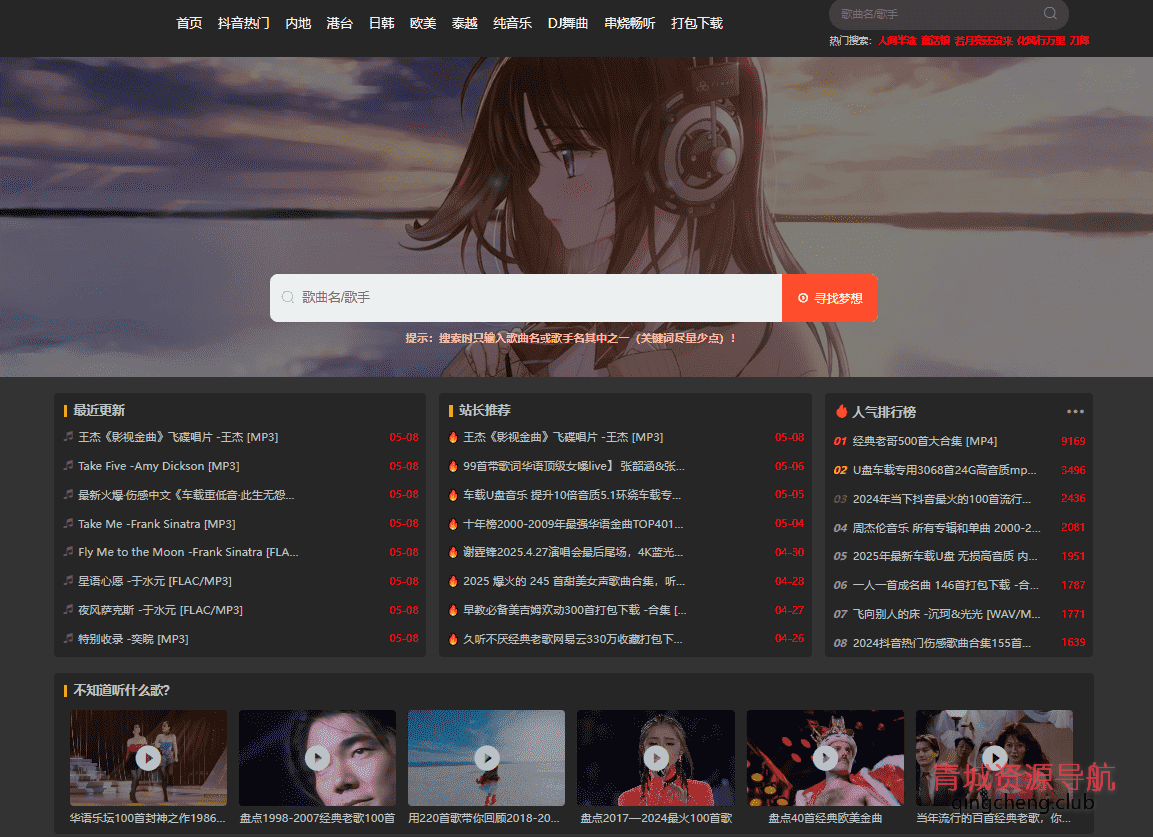Click flame icon beside 十年榜2000-2009 entry
Screen dimensions: 1153x837
tap(453, 524)
